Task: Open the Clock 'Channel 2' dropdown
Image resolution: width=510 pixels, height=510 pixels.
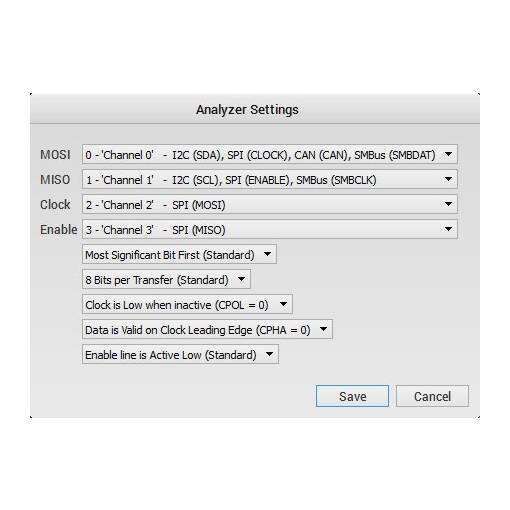Action: pyautogui.click(x=270, y=204)
